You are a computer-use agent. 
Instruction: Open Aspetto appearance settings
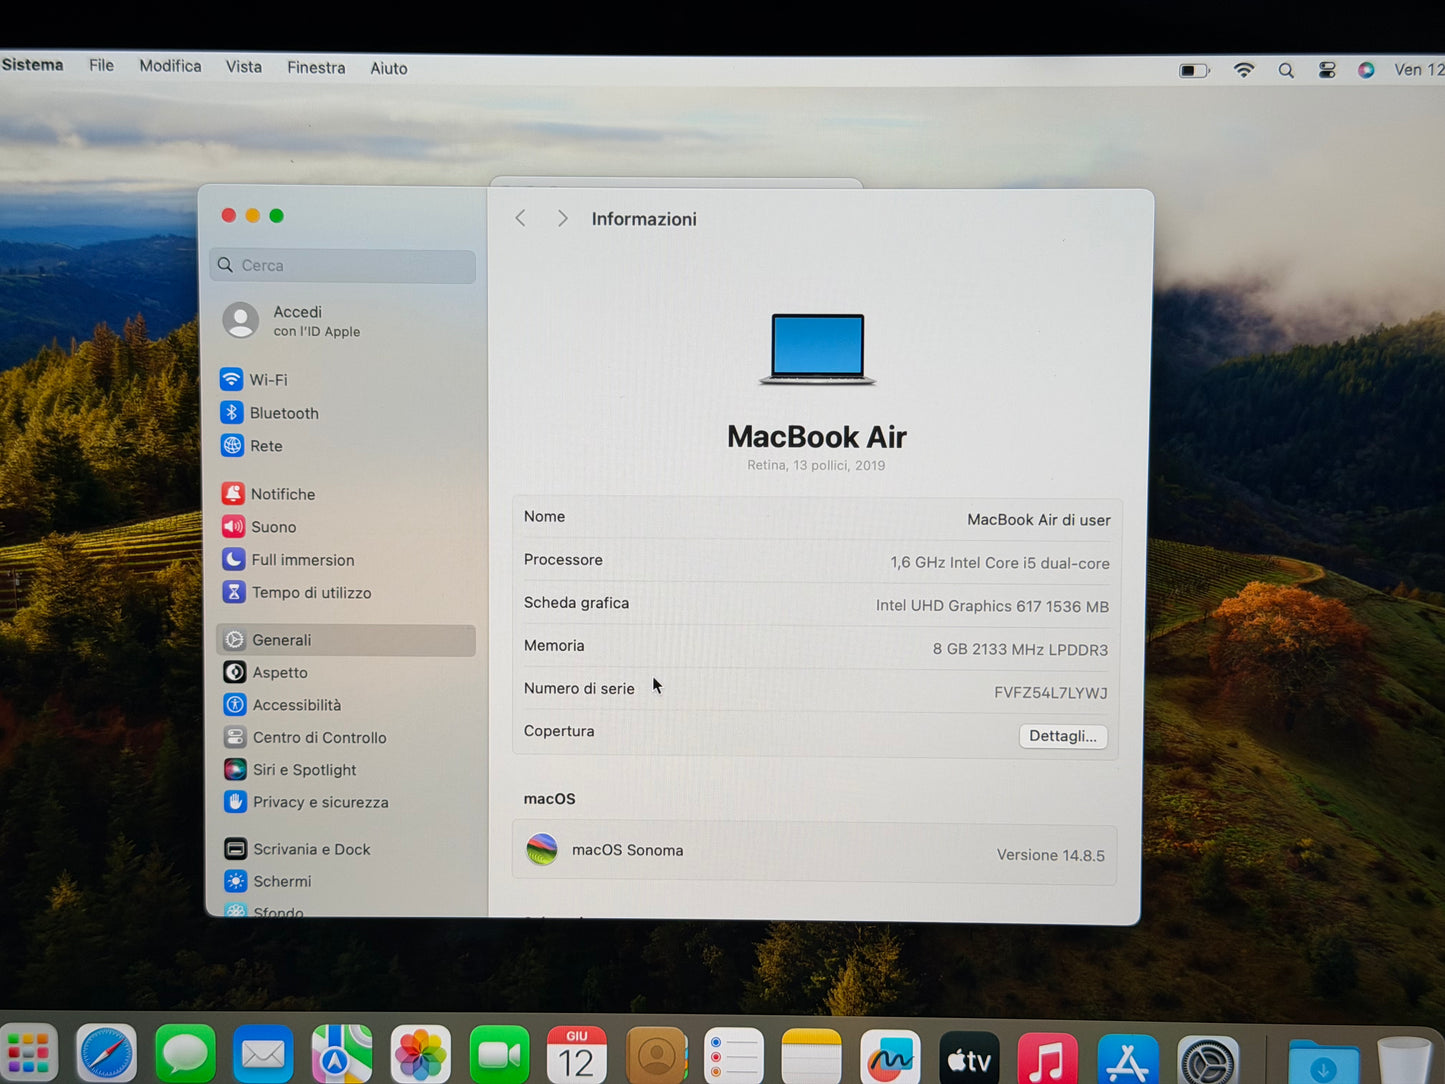266,673
